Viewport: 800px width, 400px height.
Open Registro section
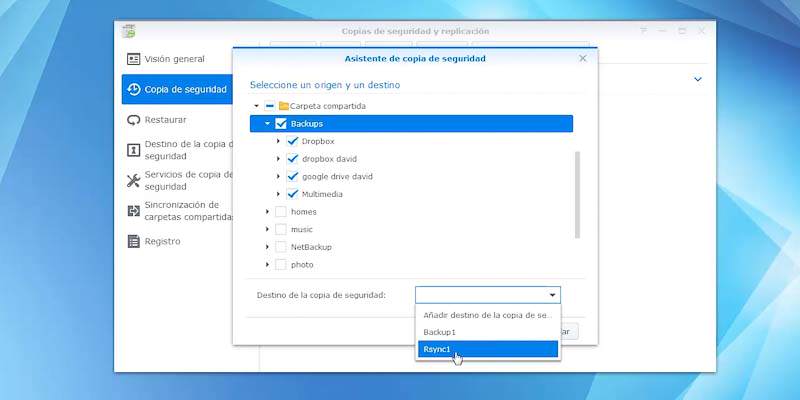coord(177,241)
